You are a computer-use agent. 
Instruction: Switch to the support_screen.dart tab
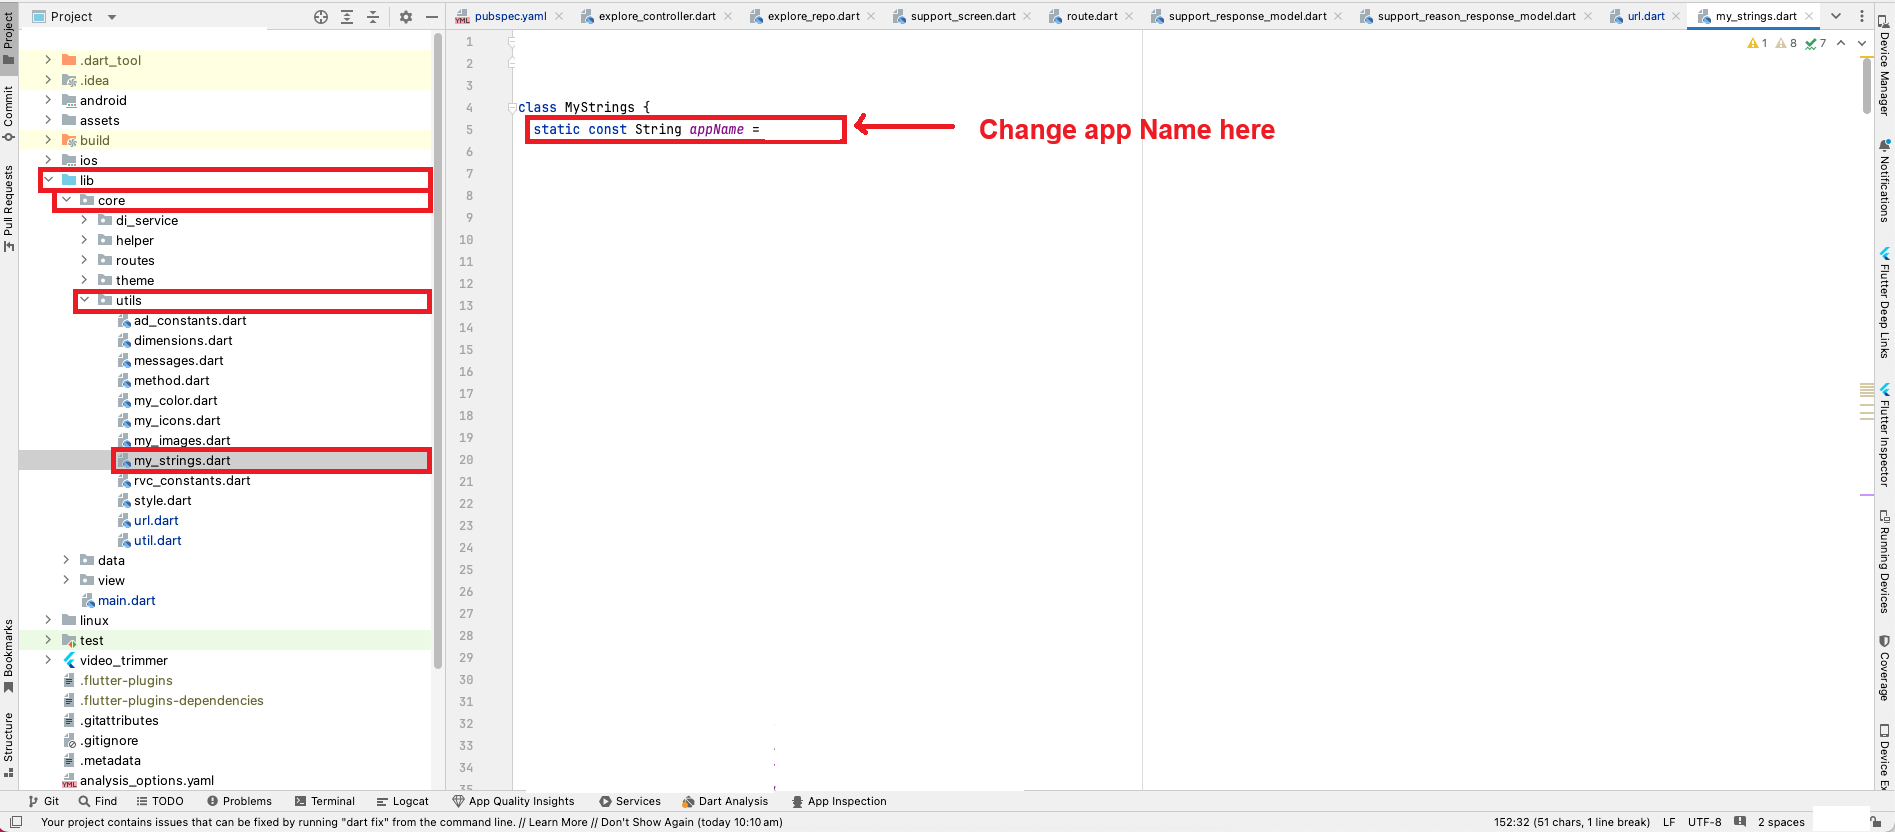[962, 16]
